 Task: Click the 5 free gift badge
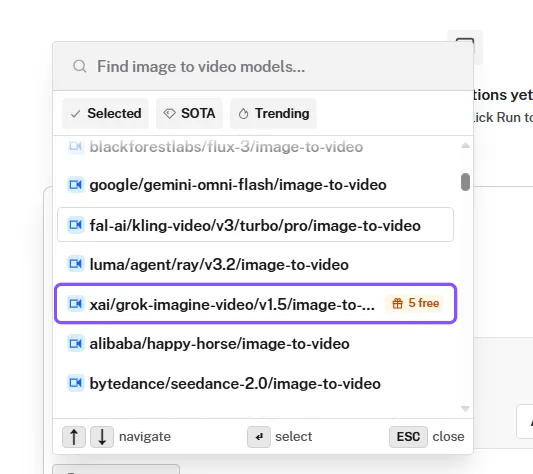click(x=415, y=303)
